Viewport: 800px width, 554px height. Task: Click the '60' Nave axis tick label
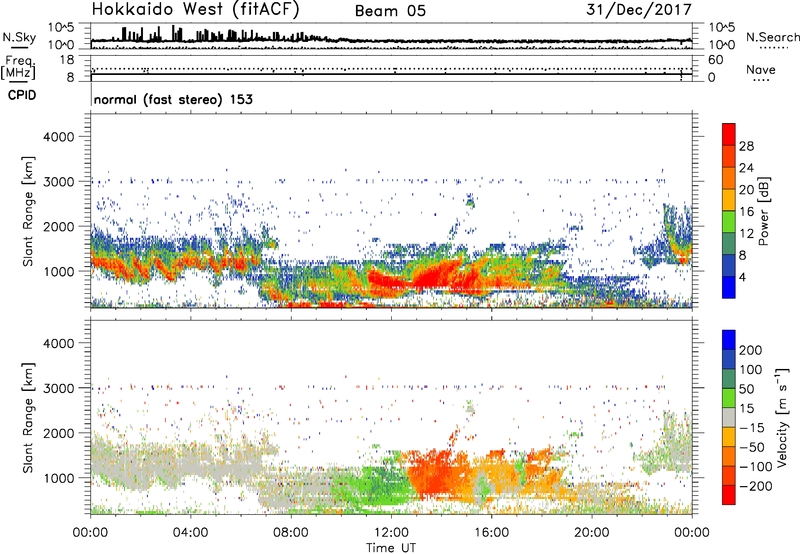click(715, 60)
